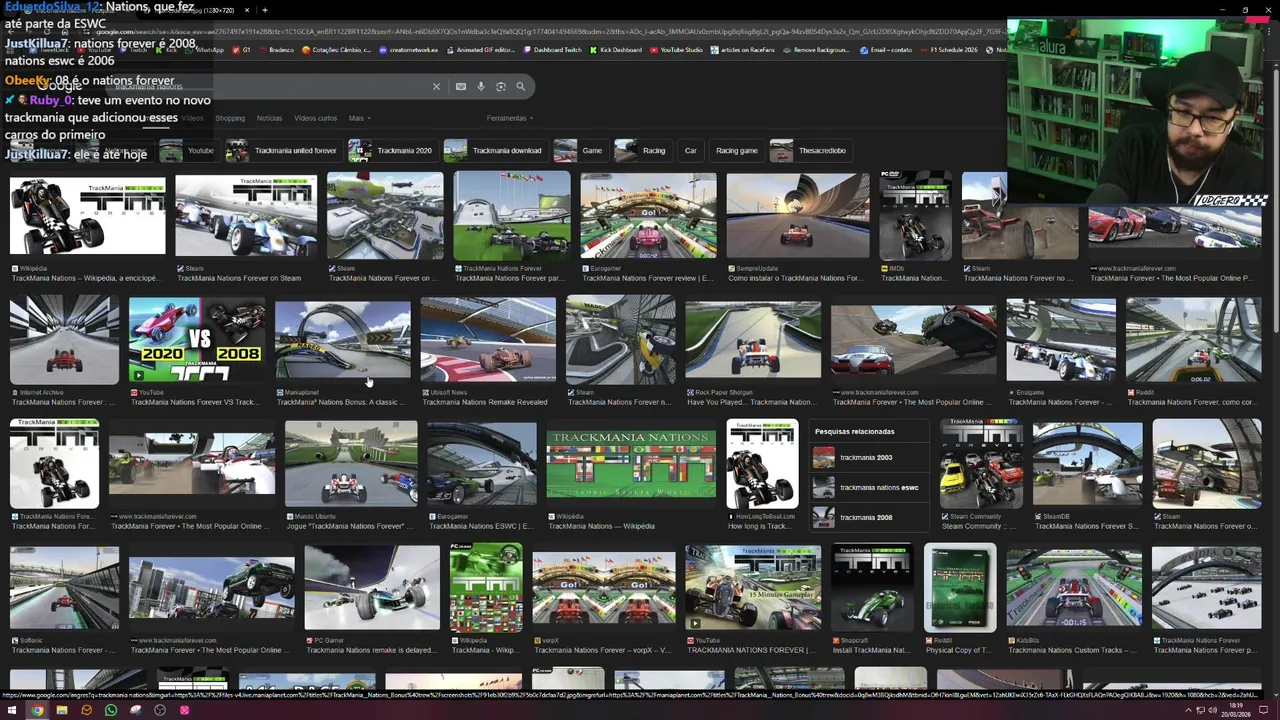Image resolution: width=1280 pixels, height=720 pixels.
Task: Open the Dashboard Twitch bookmark
Action: pos(552,50)
